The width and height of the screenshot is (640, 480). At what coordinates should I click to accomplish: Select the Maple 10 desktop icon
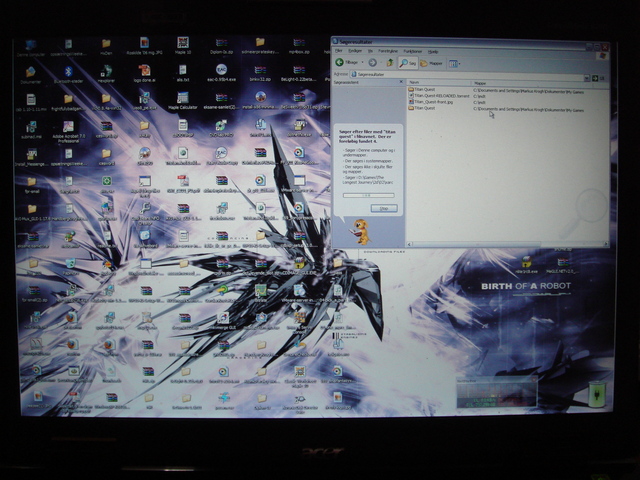click(x=183, y=46)
